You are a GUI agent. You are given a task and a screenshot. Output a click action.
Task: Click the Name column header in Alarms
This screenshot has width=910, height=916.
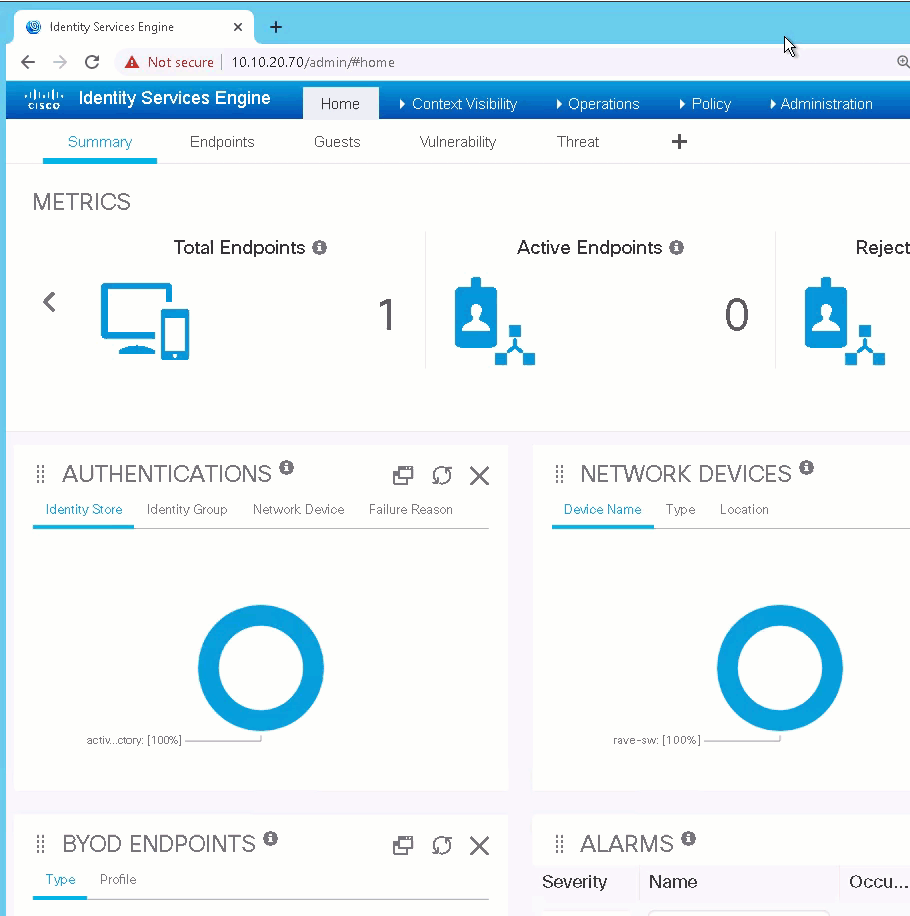[x=673, y=882]
